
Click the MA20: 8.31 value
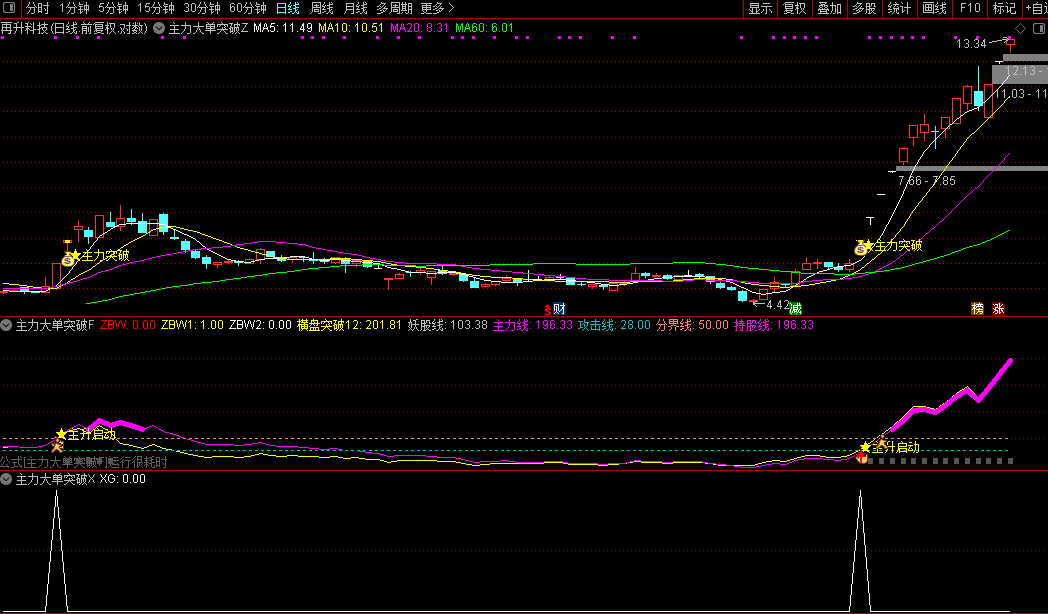click(419, 28)
